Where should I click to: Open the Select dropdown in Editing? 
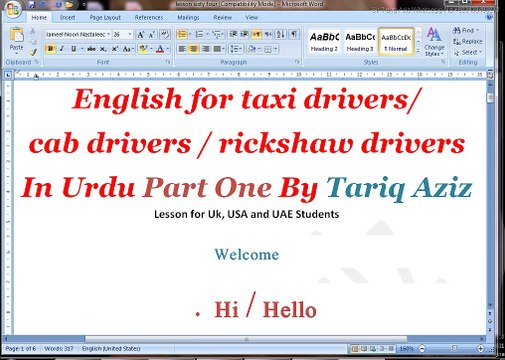coord(467,52)
